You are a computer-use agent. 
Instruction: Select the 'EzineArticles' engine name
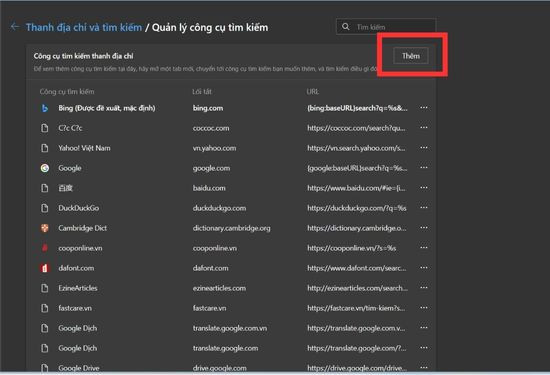[78, 288]
